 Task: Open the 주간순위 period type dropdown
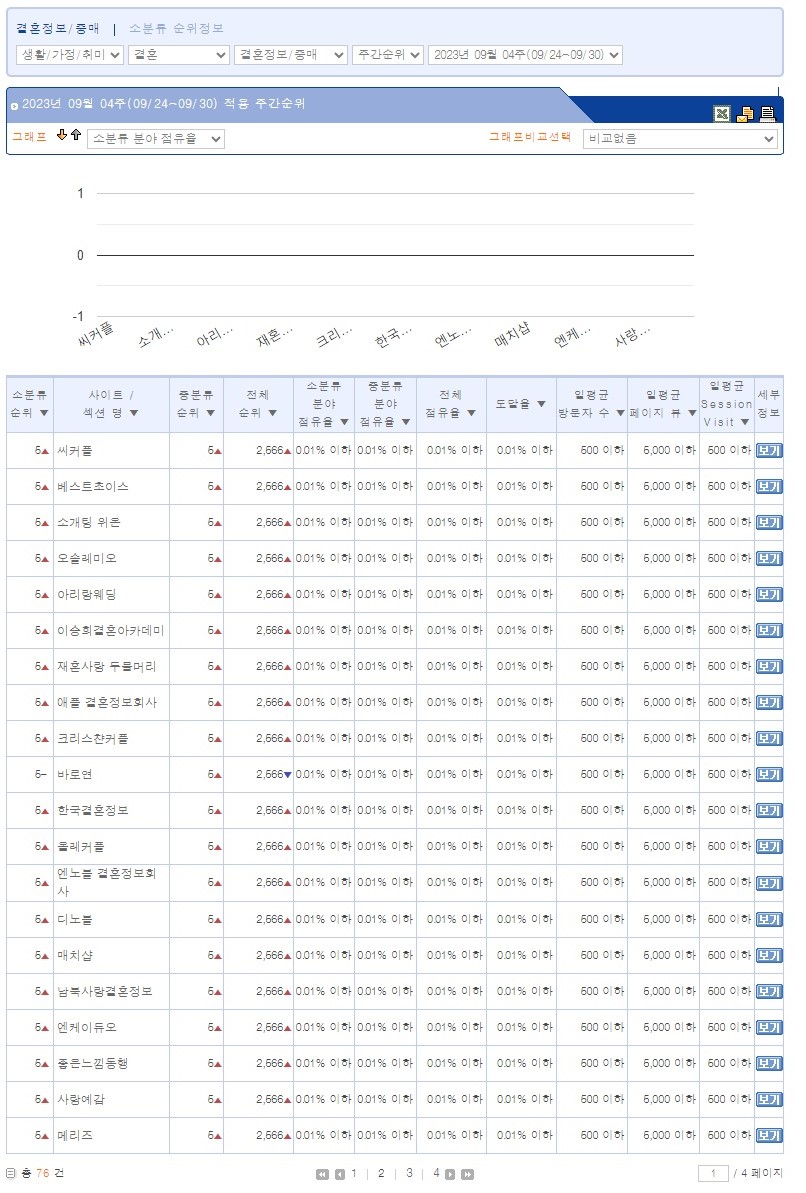coord(387,55)
